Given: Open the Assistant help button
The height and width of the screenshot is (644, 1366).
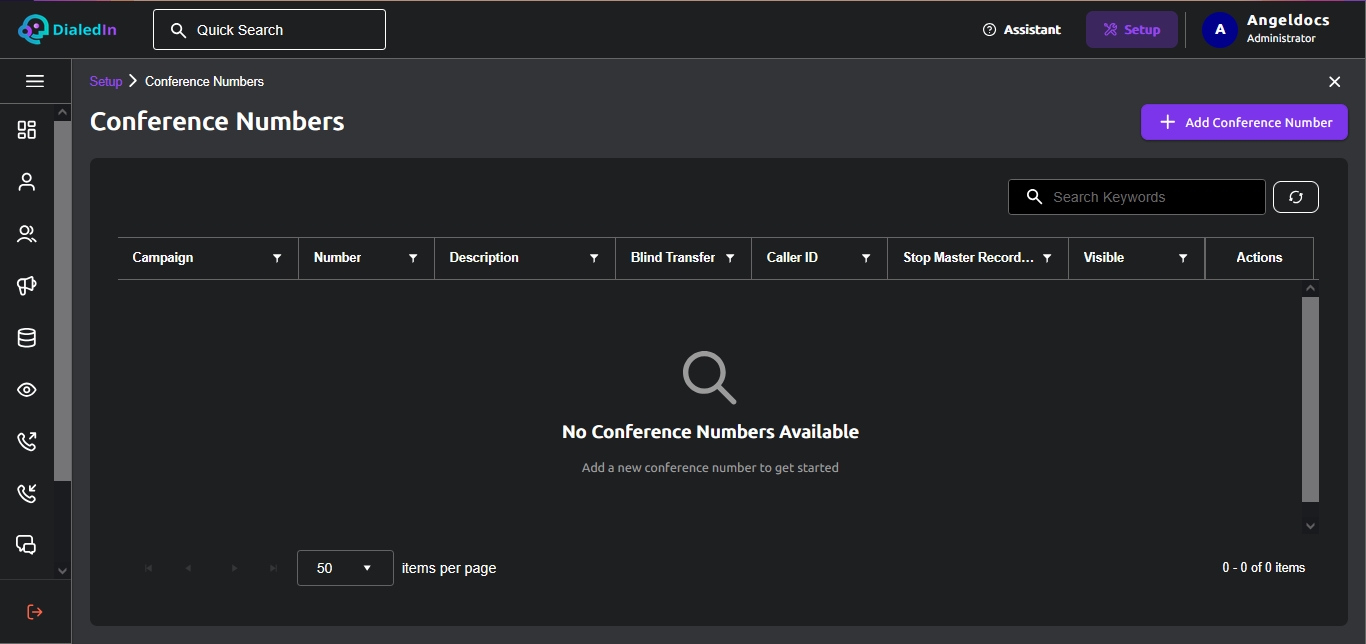Looking at the screenshot, I should (1022, 30).
